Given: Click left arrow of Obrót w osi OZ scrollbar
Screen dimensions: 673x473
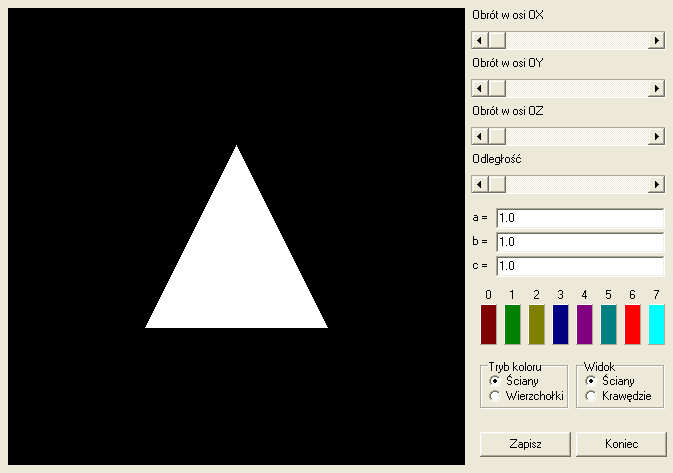Looking at the screenshot, I should (x=479, y=136).
